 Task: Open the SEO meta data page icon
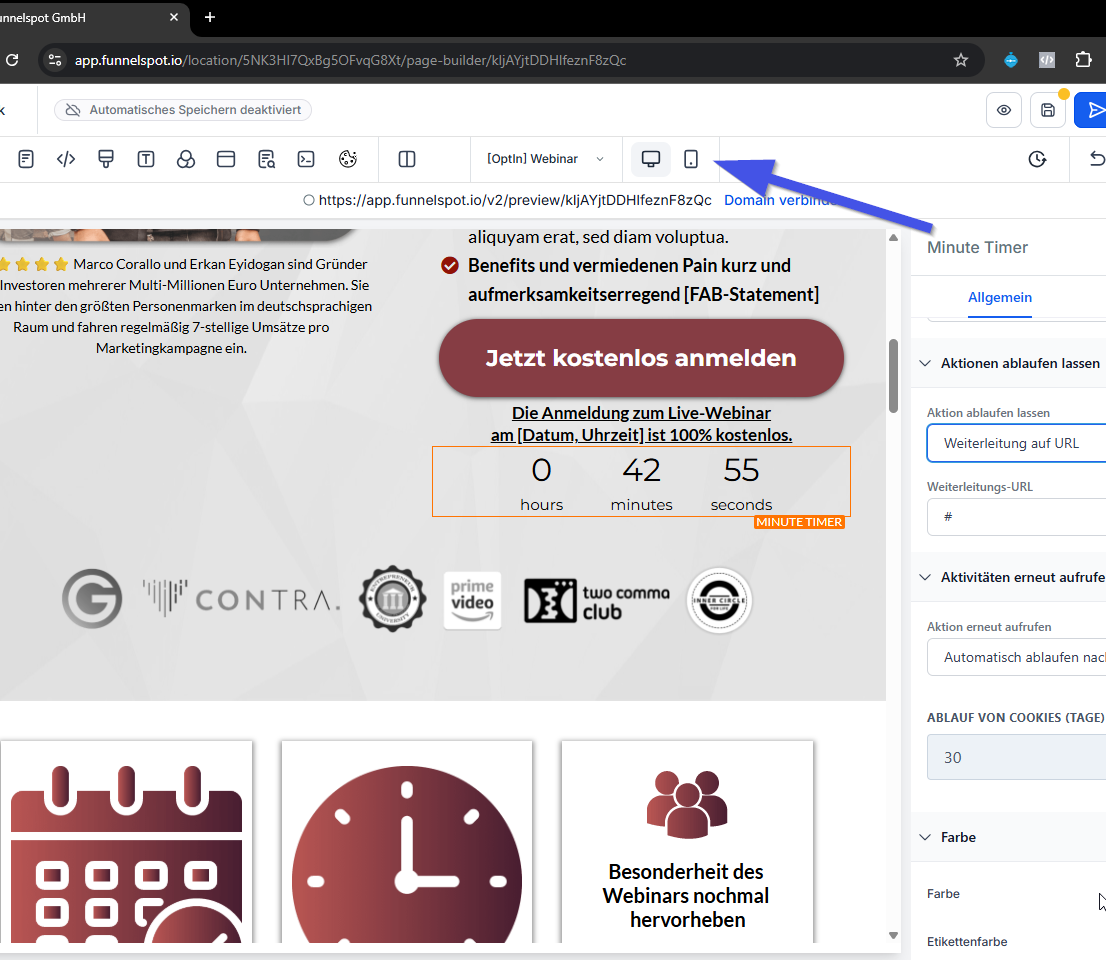click(x=26, y=159)
